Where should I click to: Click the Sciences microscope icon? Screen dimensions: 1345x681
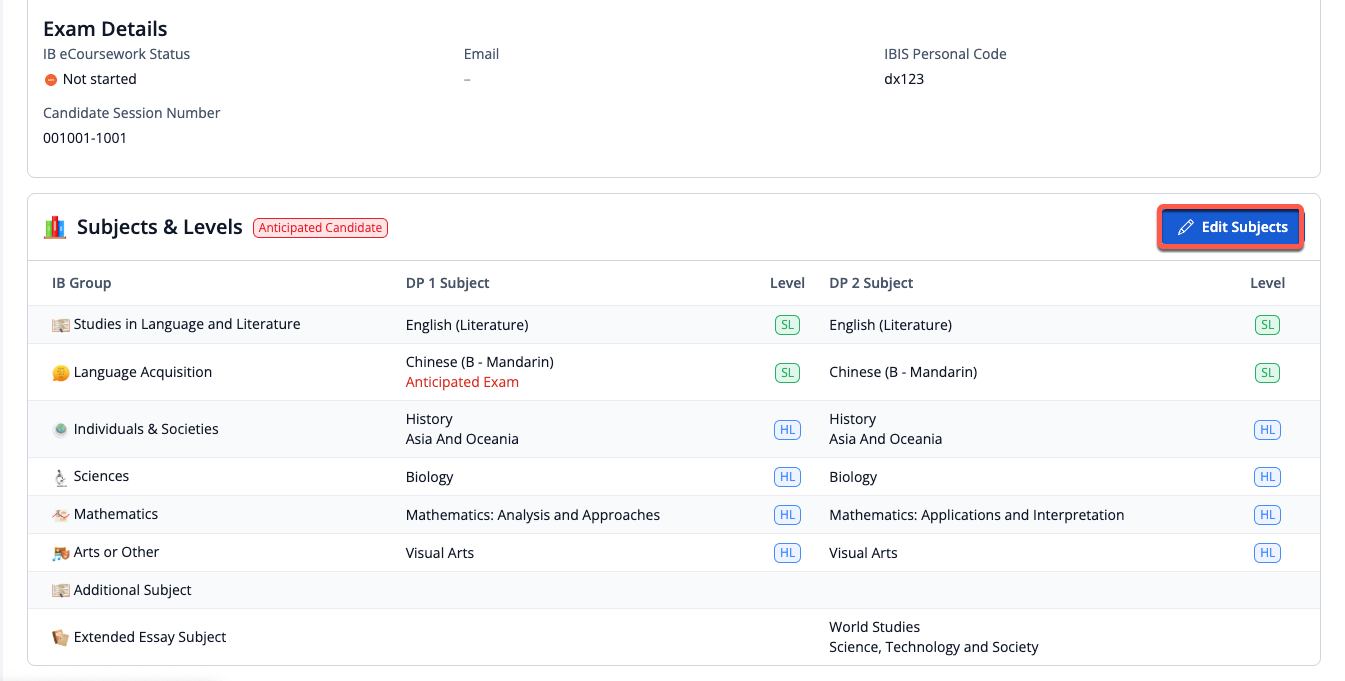[61, 477]
